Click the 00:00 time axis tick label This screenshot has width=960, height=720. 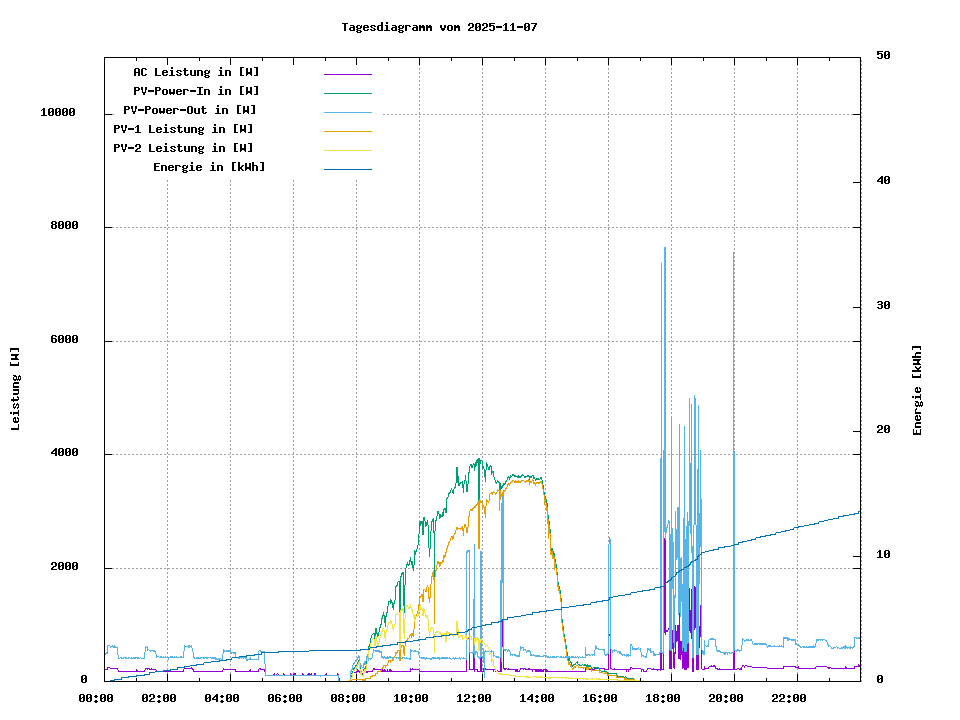pyautogui.click(x=96, y=698)
